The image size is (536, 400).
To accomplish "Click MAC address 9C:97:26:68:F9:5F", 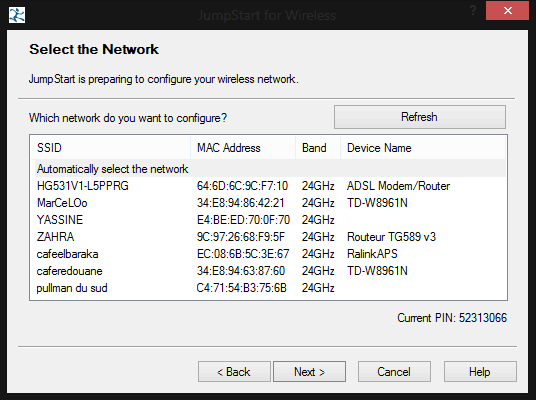I will [241, 237].
